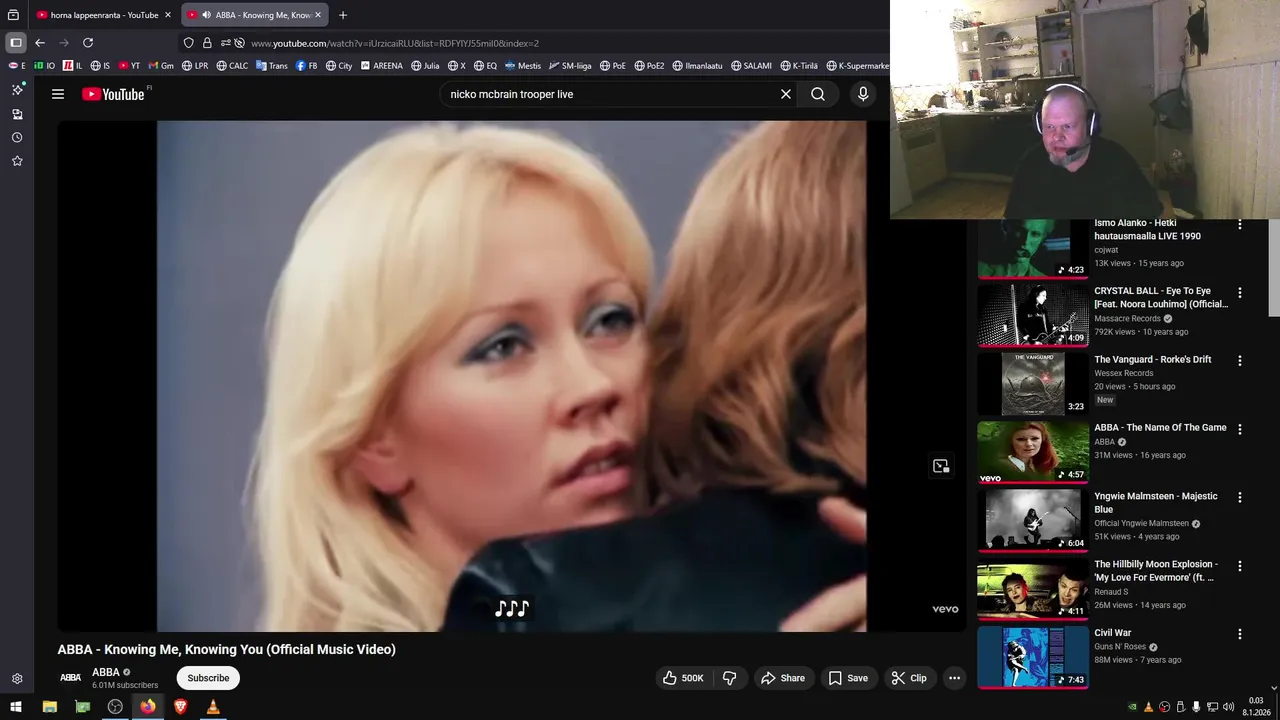
Task: Open Ismo Alanko Hetki hautausmaalla thumbnail
Action: tap(1033, 248)
